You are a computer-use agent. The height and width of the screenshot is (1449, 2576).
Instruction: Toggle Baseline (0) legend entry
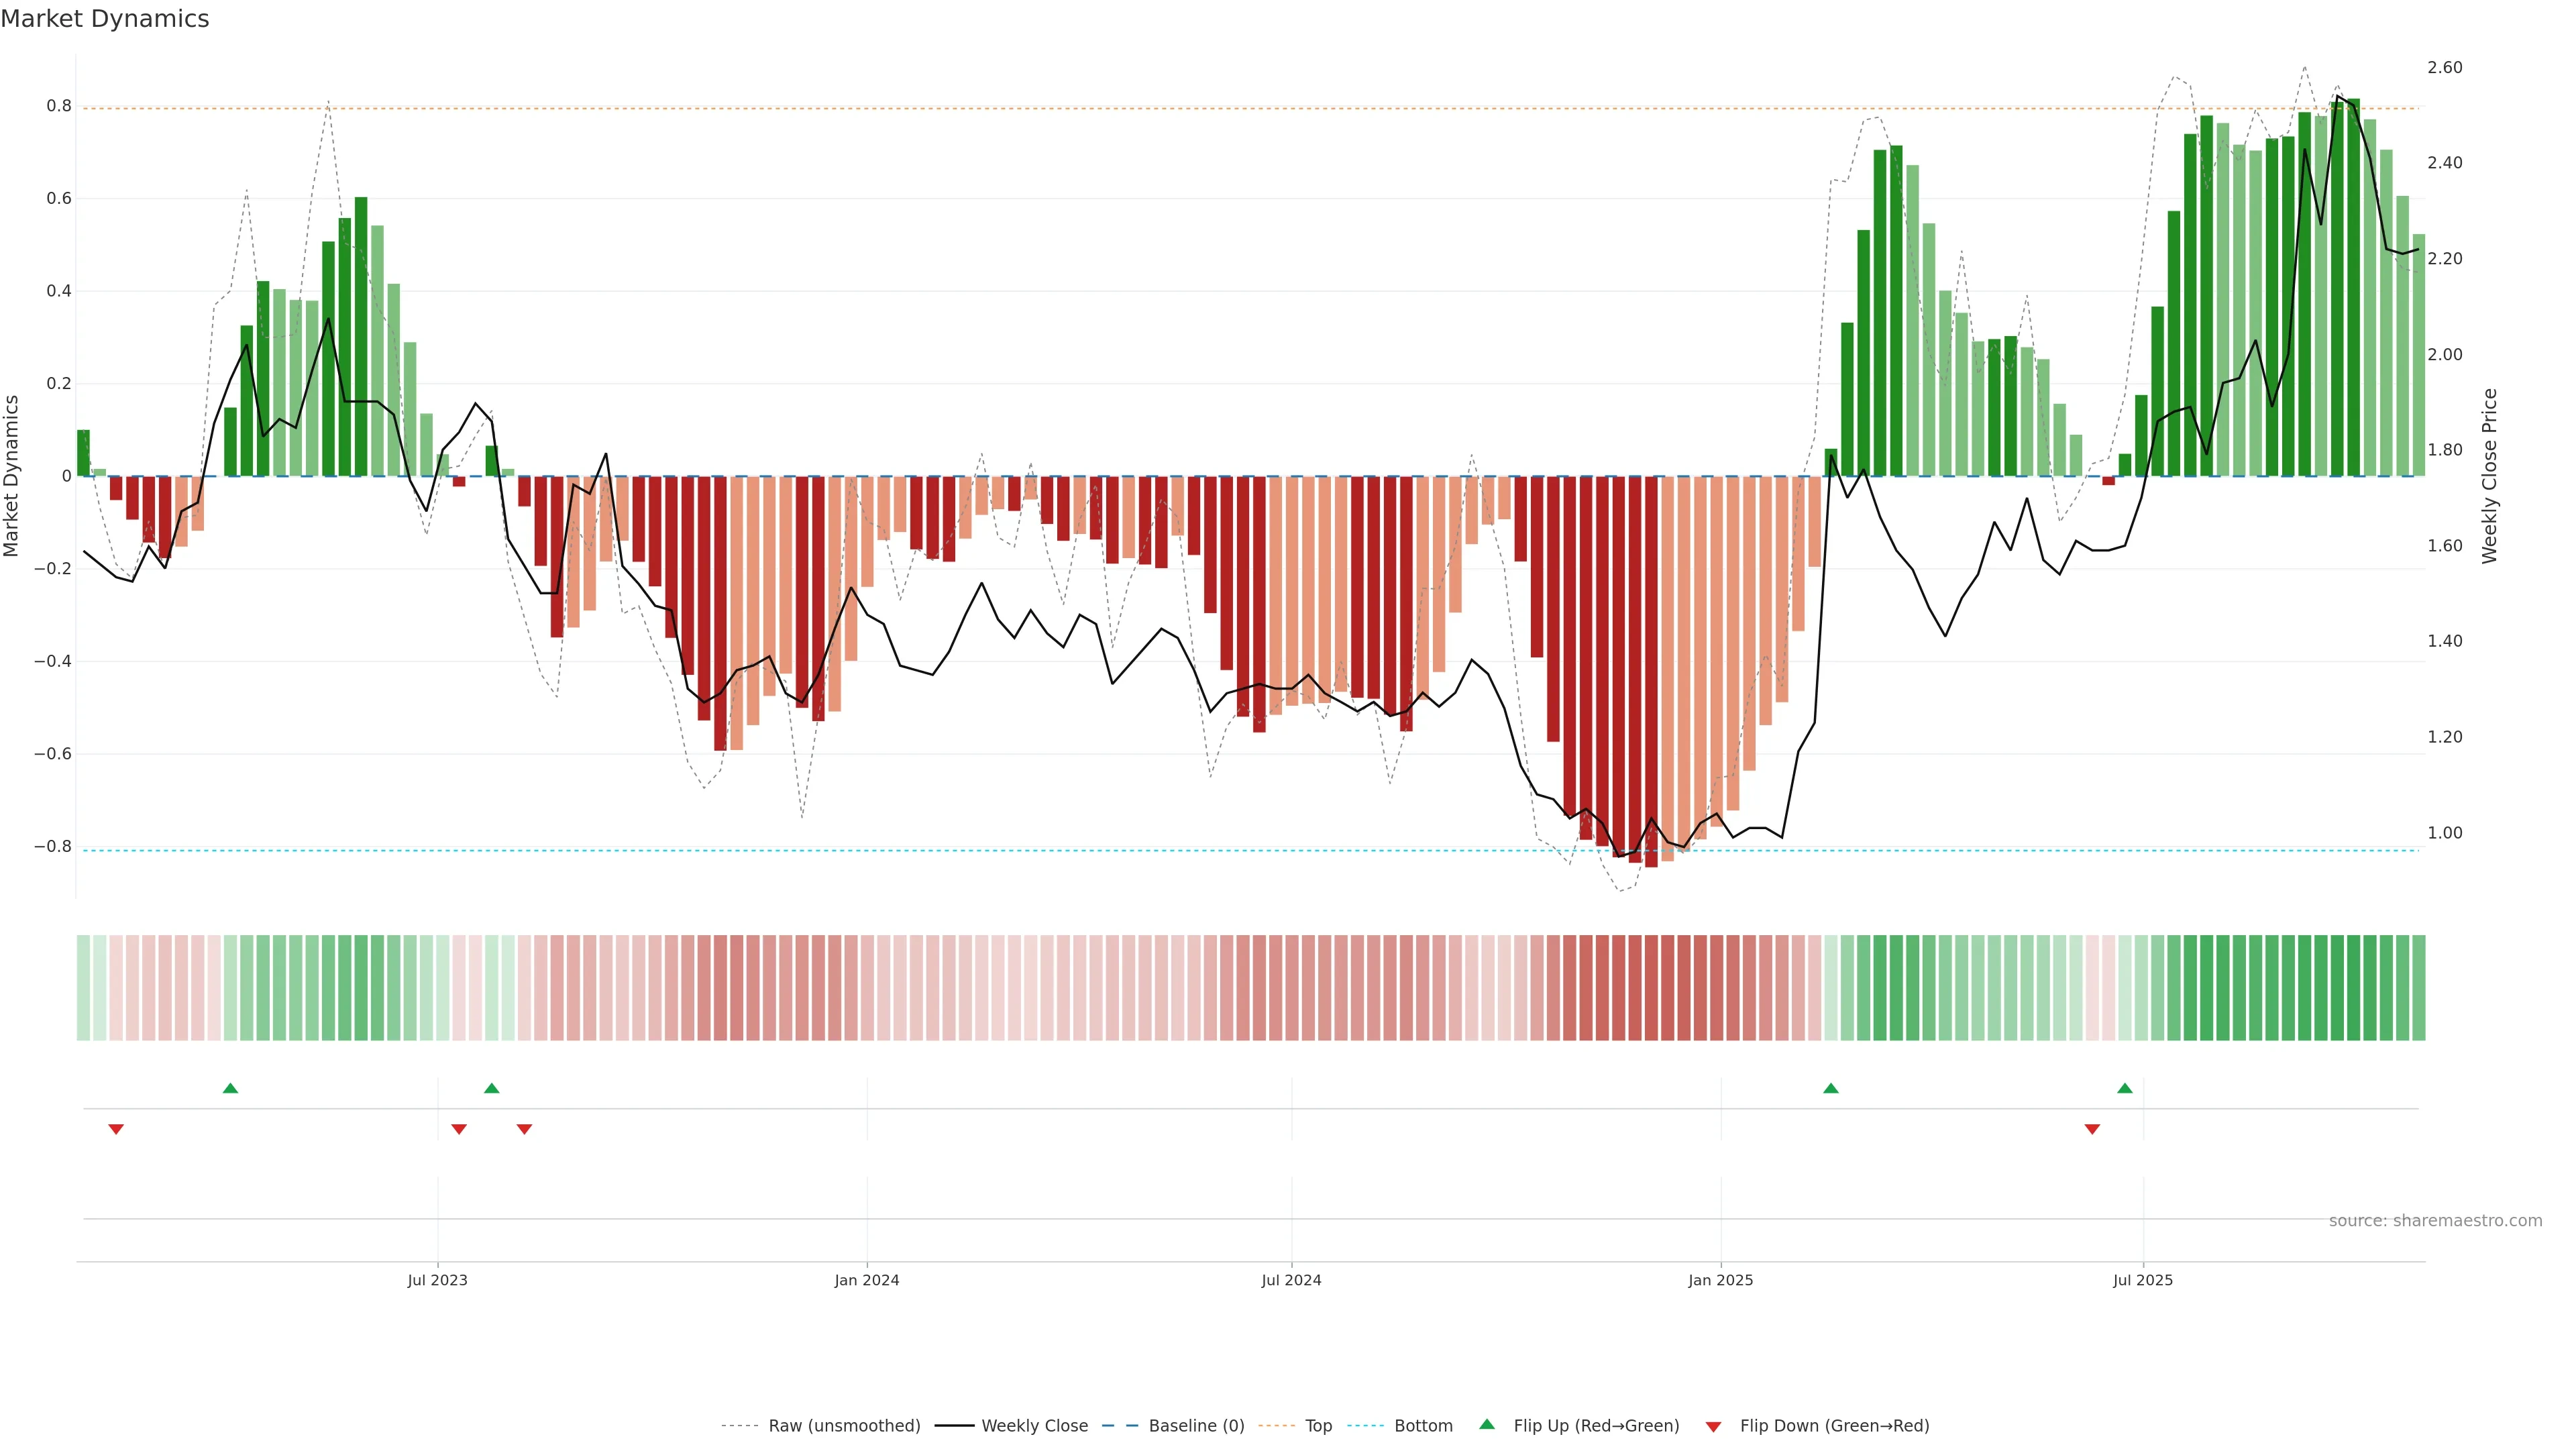pyautogui.click(x=1196, y=1426)
